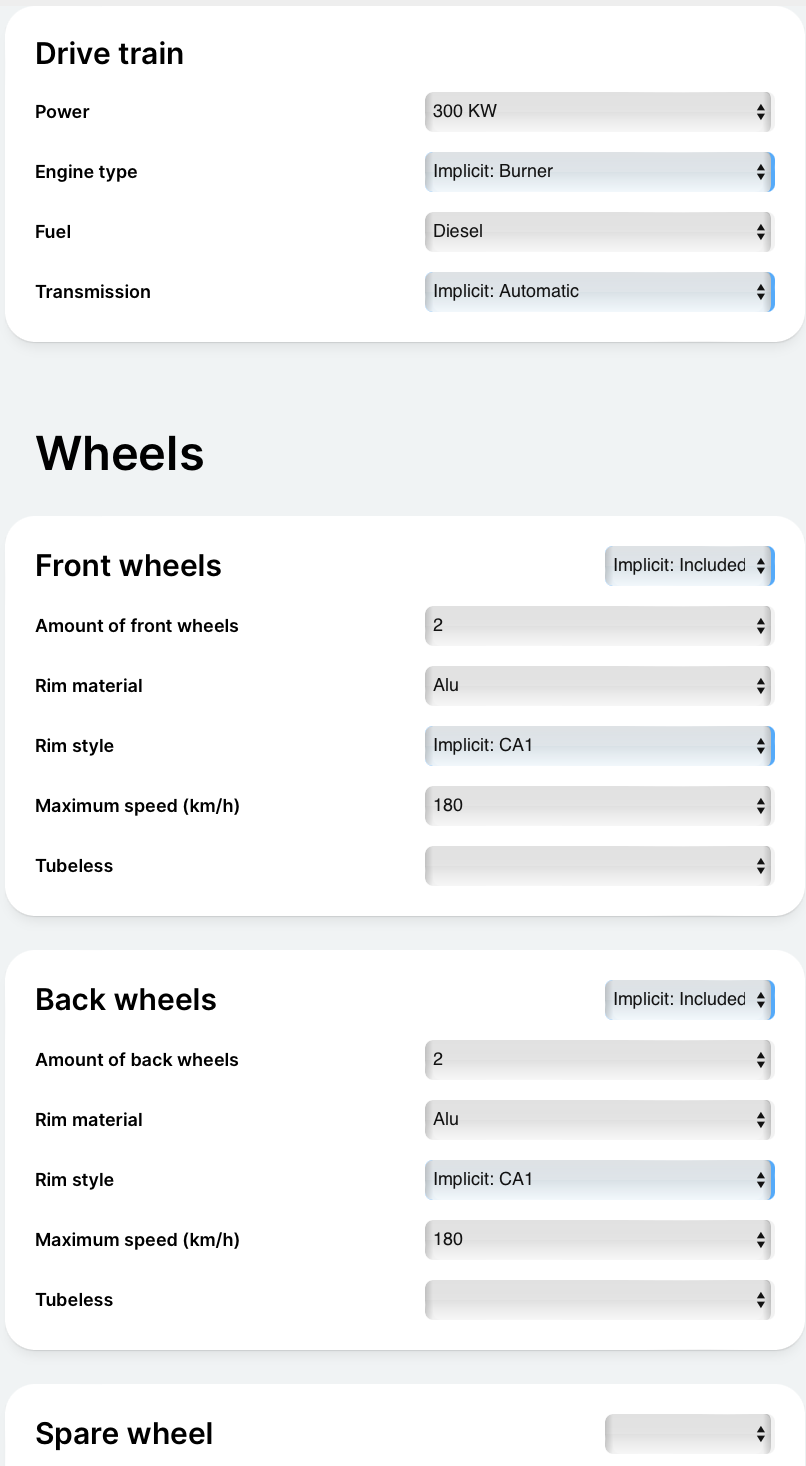Click the Fuel dropdown arrow icon

761,232
